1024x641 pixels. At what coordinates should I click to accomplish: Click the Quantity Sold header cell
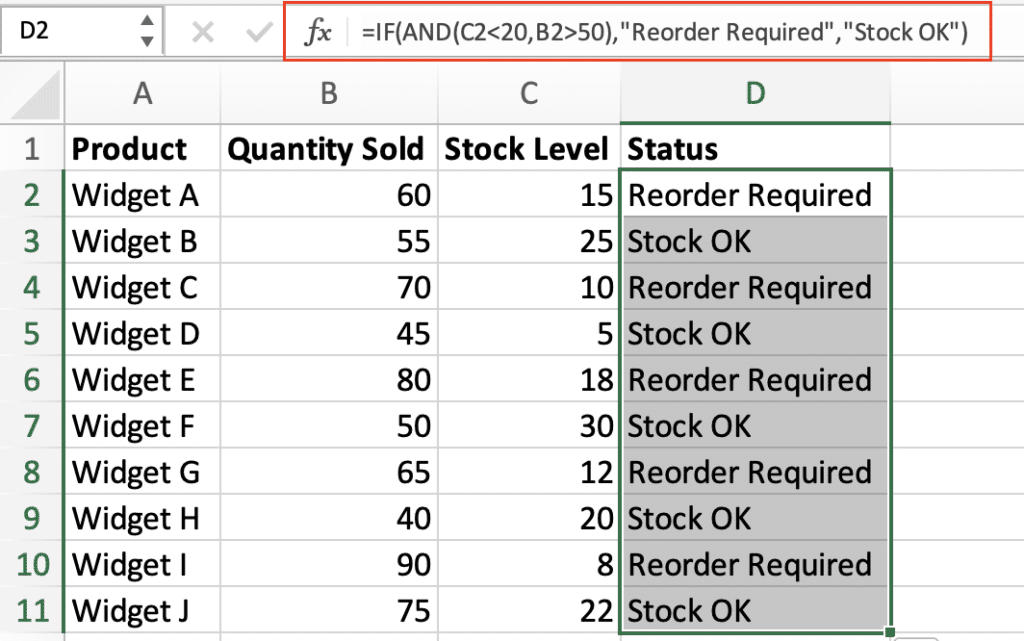pyautogui.click(x=329, y=148)
